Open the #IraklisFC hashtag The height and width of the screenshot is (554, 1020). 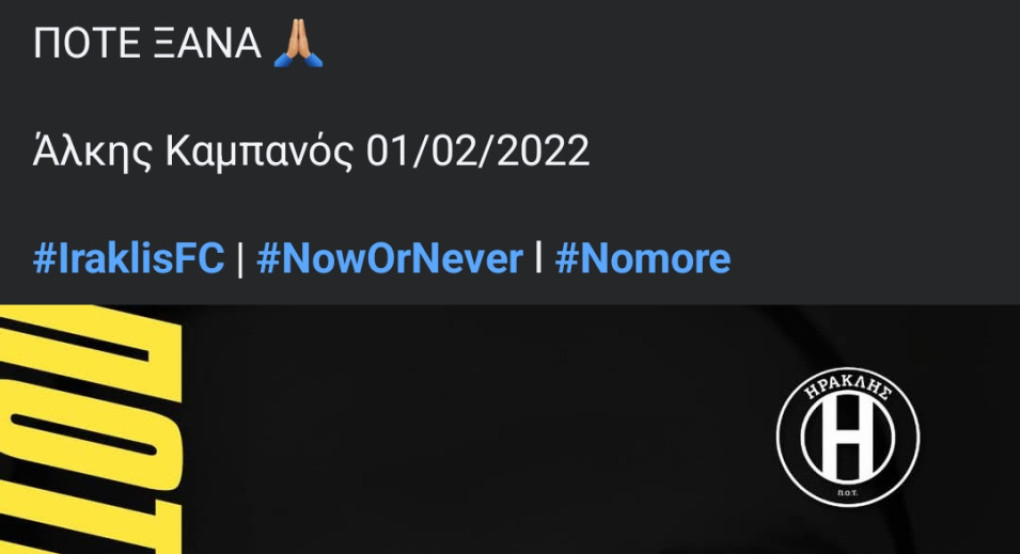pos(129,257)
